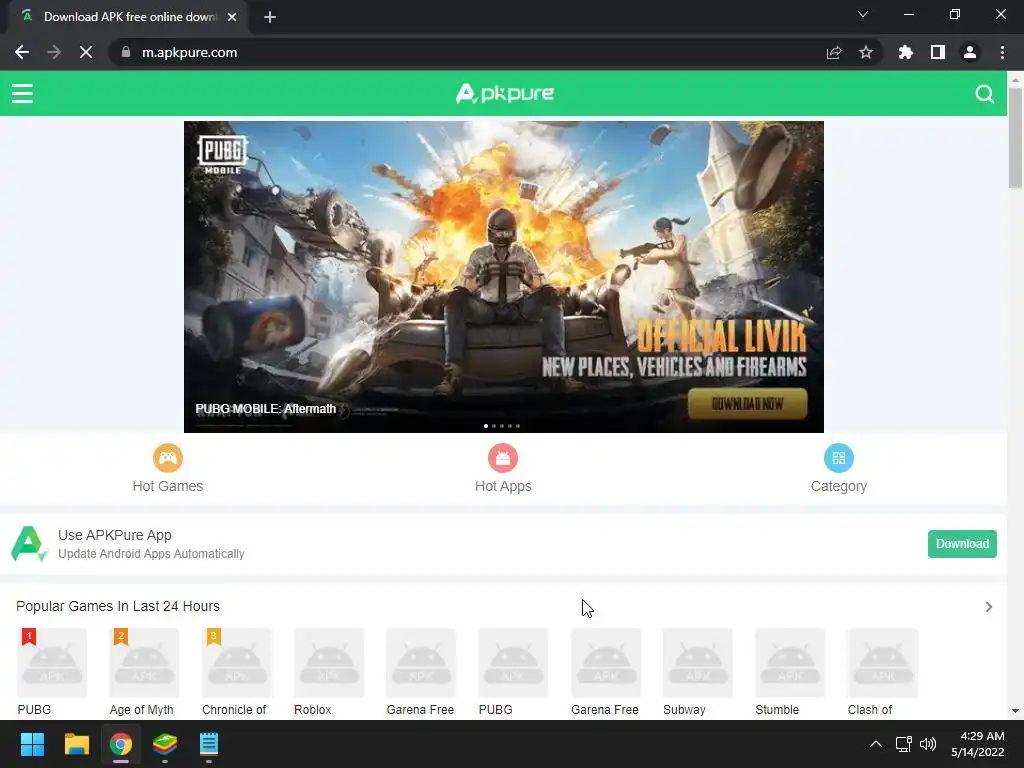Open the rank 1 PUBG game thumbnail
The height and width of the screenshot is (768, 1024).
pyautogui.click(x=52, y=663)
